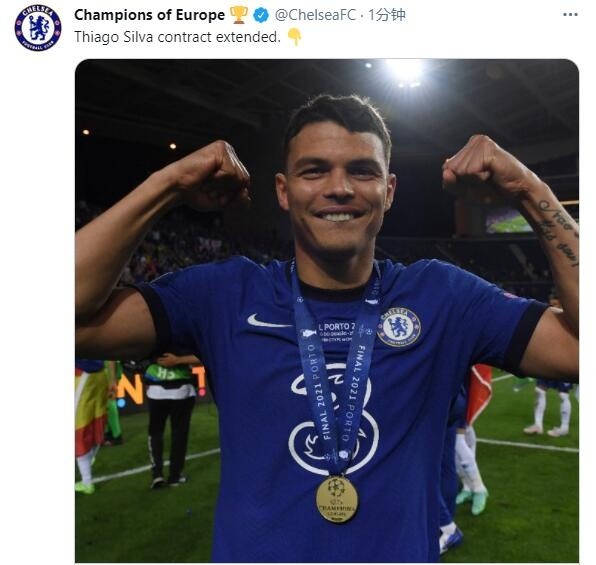Click the blue verified badge icon
This screenshot has width=596, height=565.
[261, 15]
